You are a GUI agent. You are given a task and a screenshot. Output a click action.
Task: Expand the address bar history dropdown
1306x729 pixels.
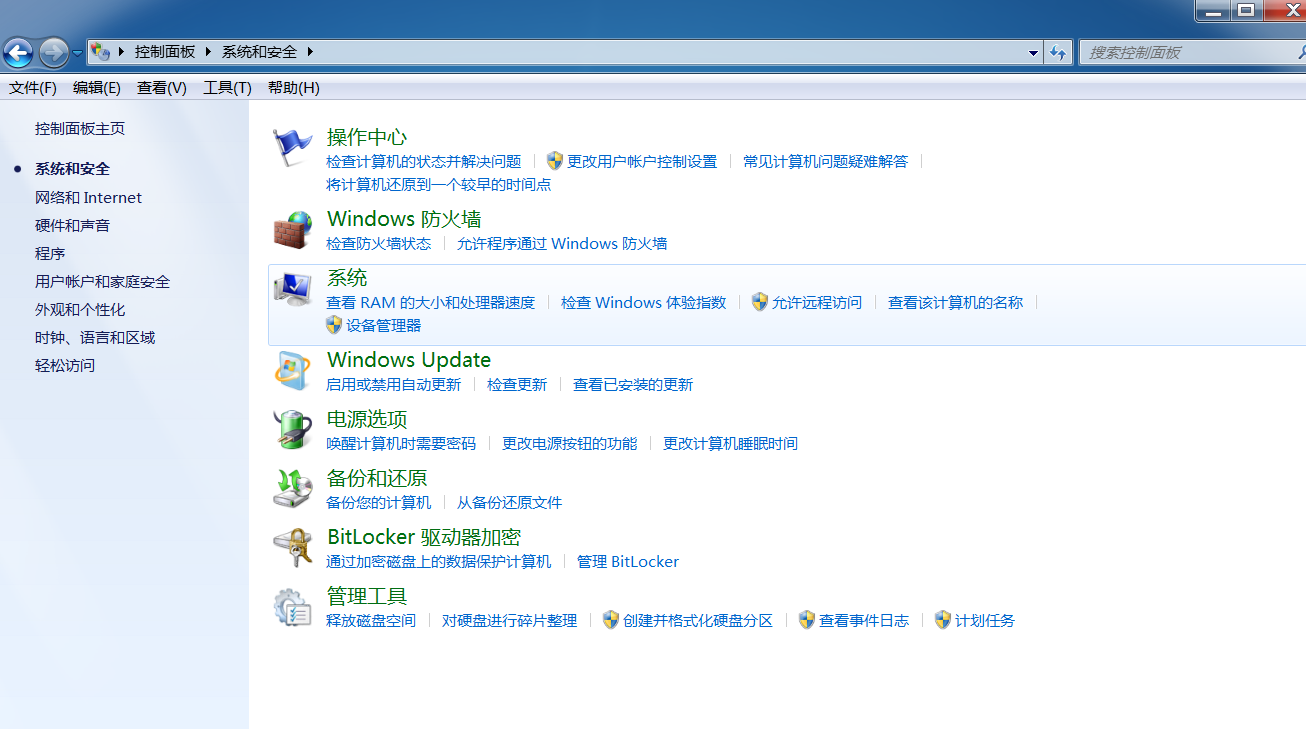(x=1034, y=52)
